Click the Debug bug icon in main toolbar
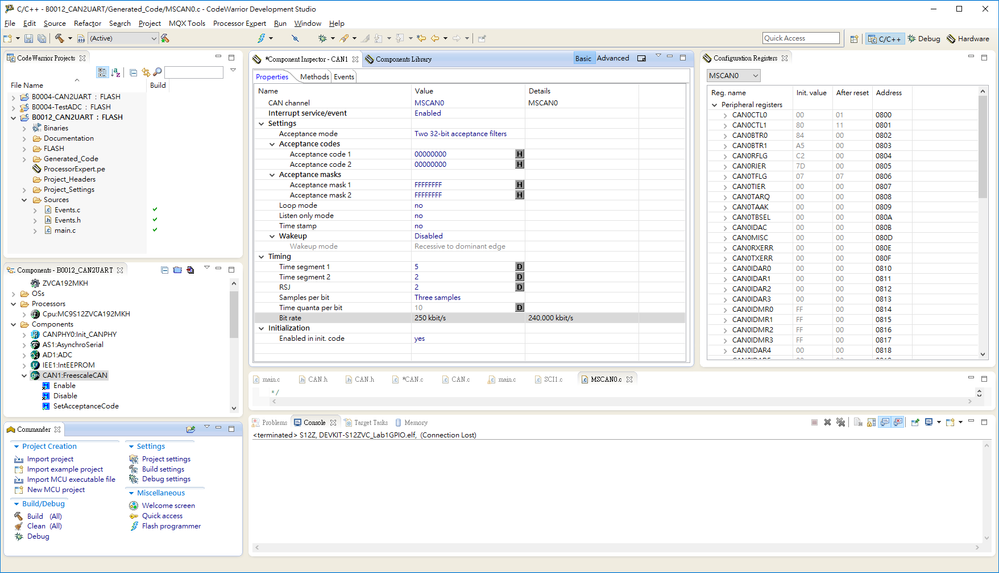Image resolution: width=999 pixels, height=573 pixels. 322,38
